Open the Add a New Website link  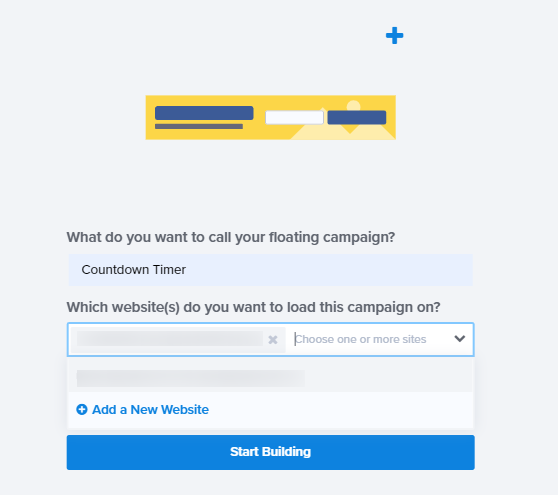tap(150, 410)
